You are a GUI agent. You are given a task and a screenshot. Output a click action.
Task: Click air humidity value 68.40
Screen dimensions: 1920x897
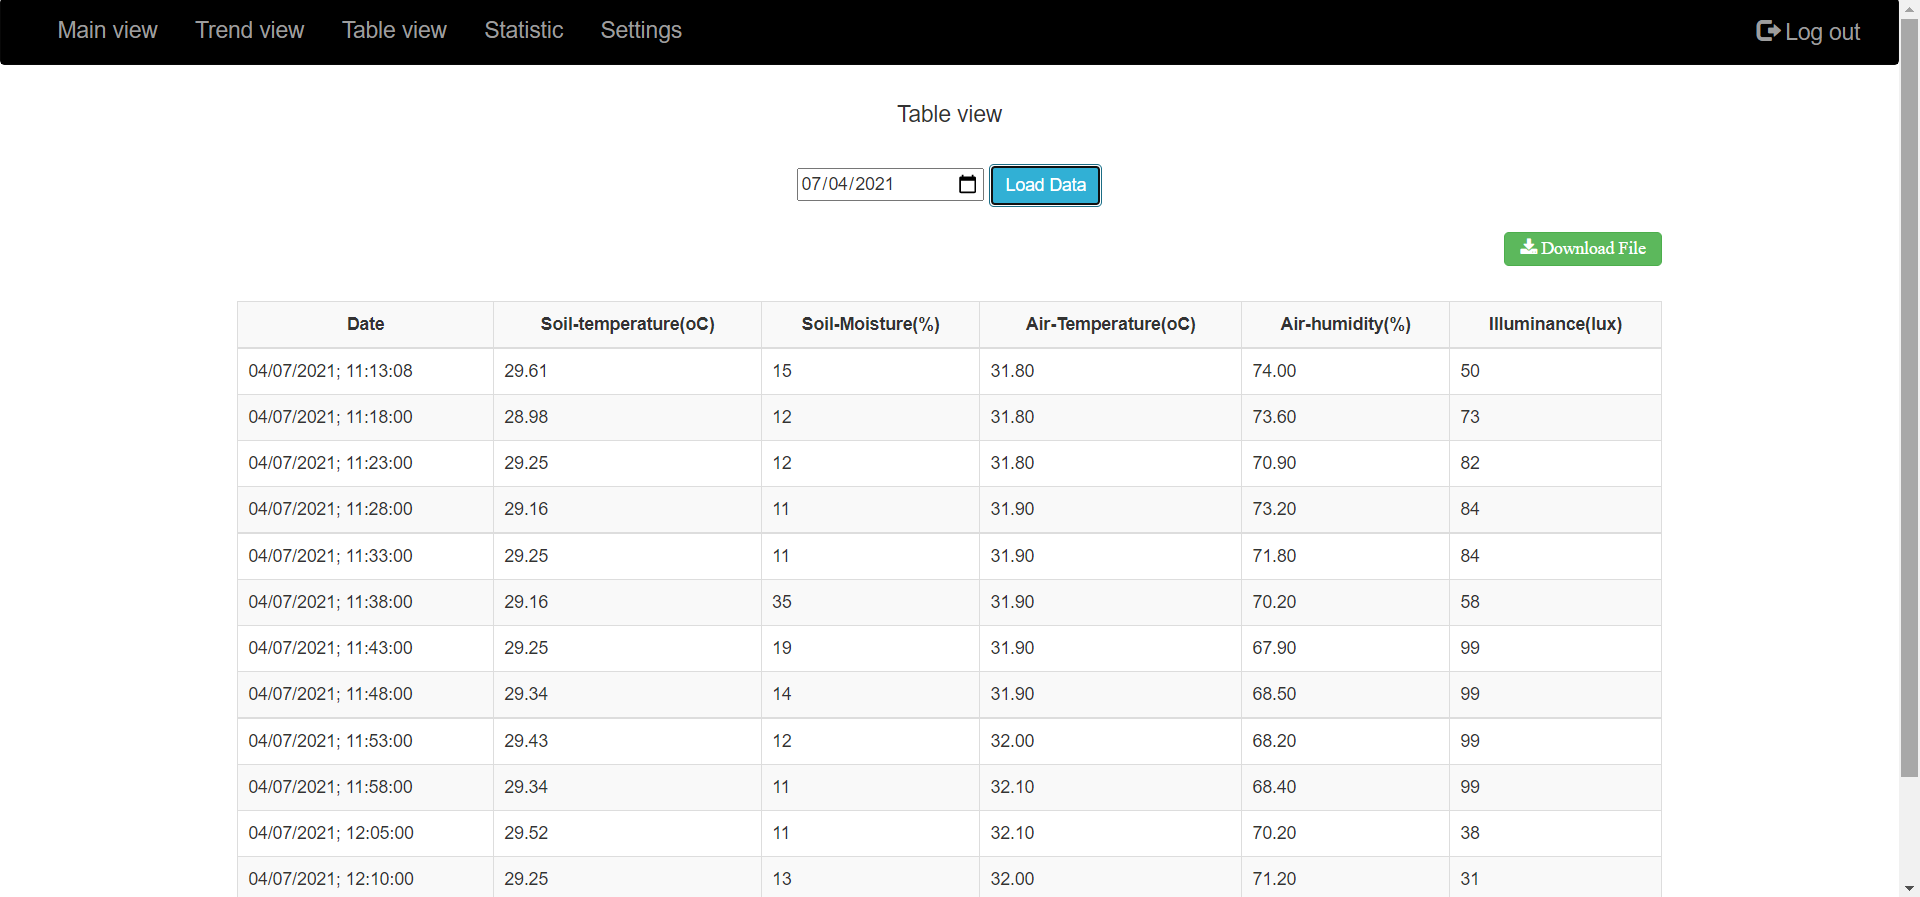click(x=1274, y=787)
